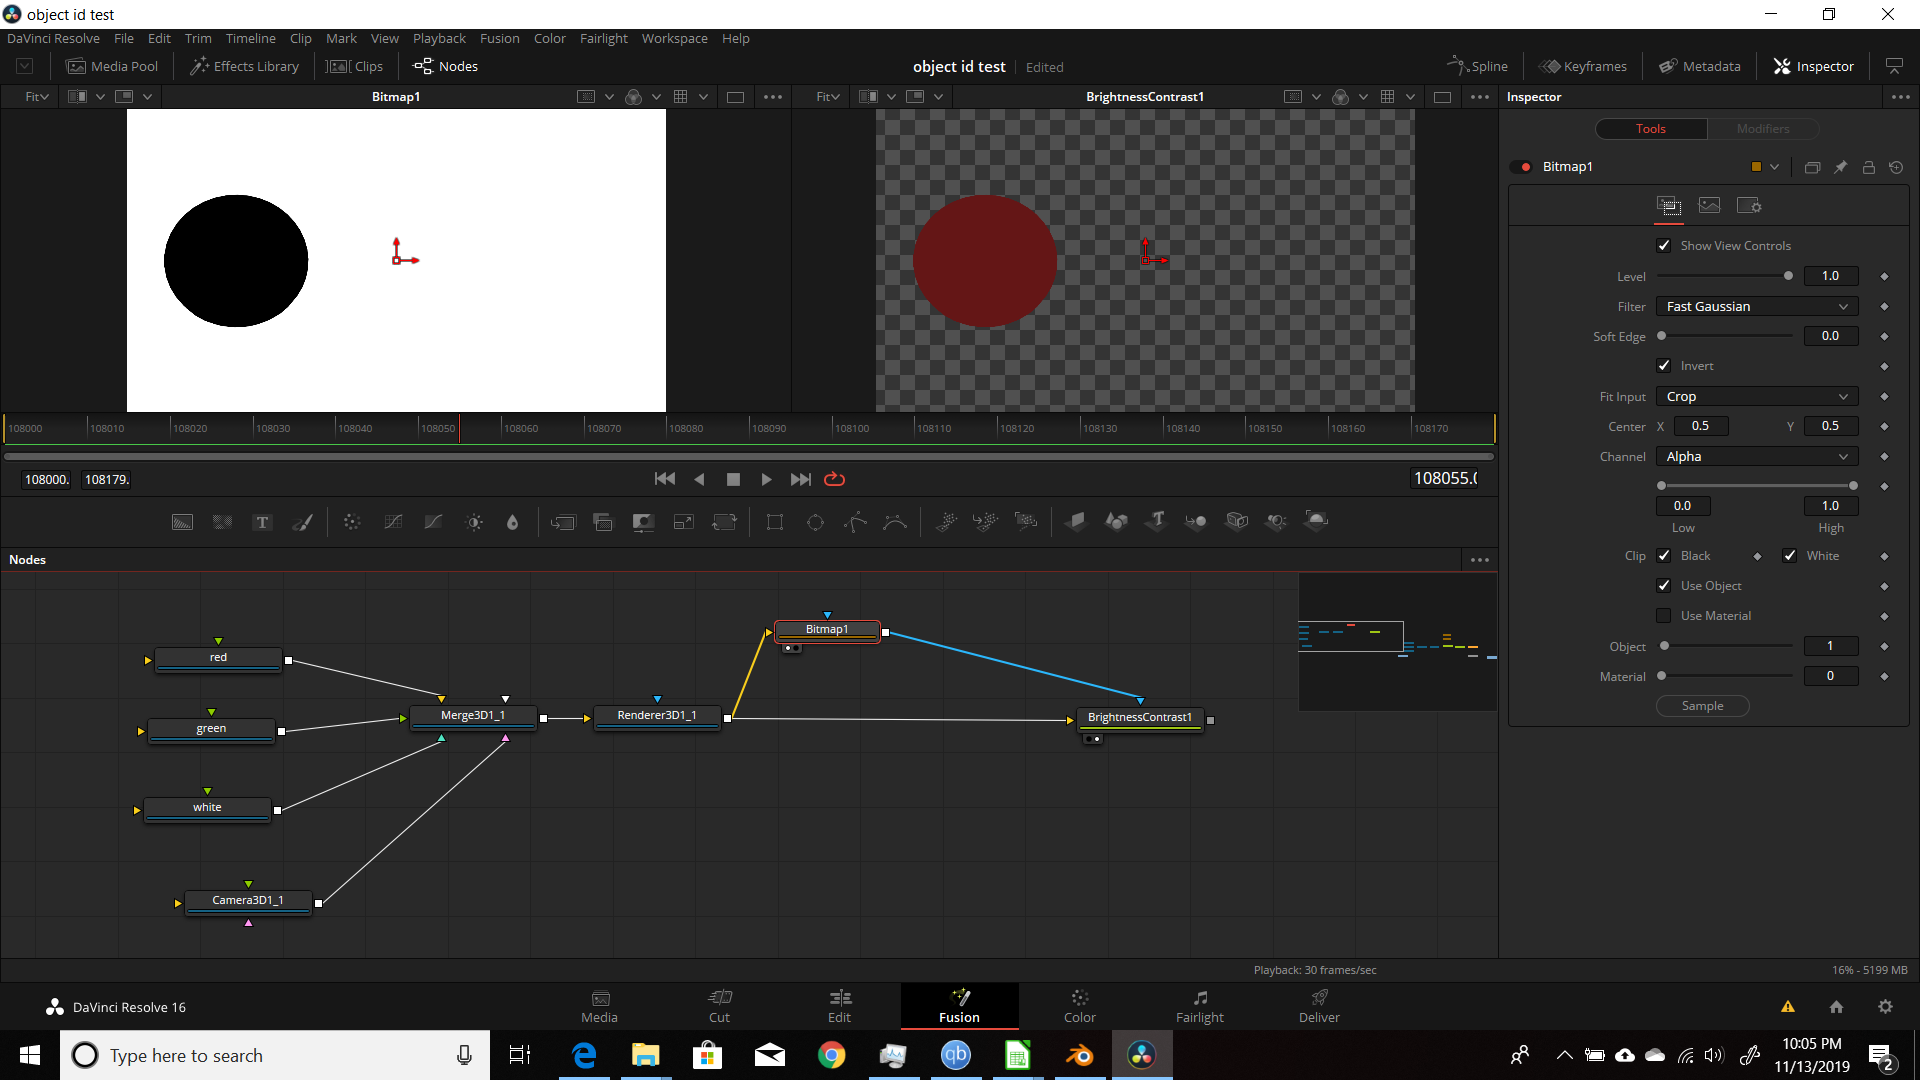Open Bitmap1 Settings tab gear icon
The image size is (1920, 1080).
pyautogui.click(x=1749, y=205)
